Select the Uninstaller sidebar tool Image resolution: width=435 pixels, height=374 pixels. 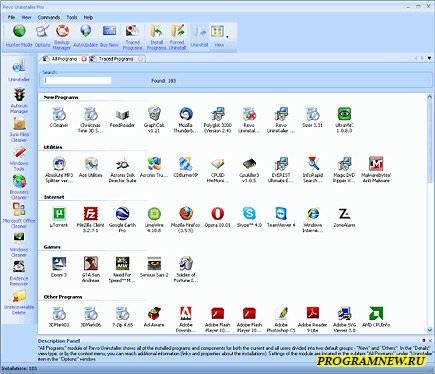19,70
